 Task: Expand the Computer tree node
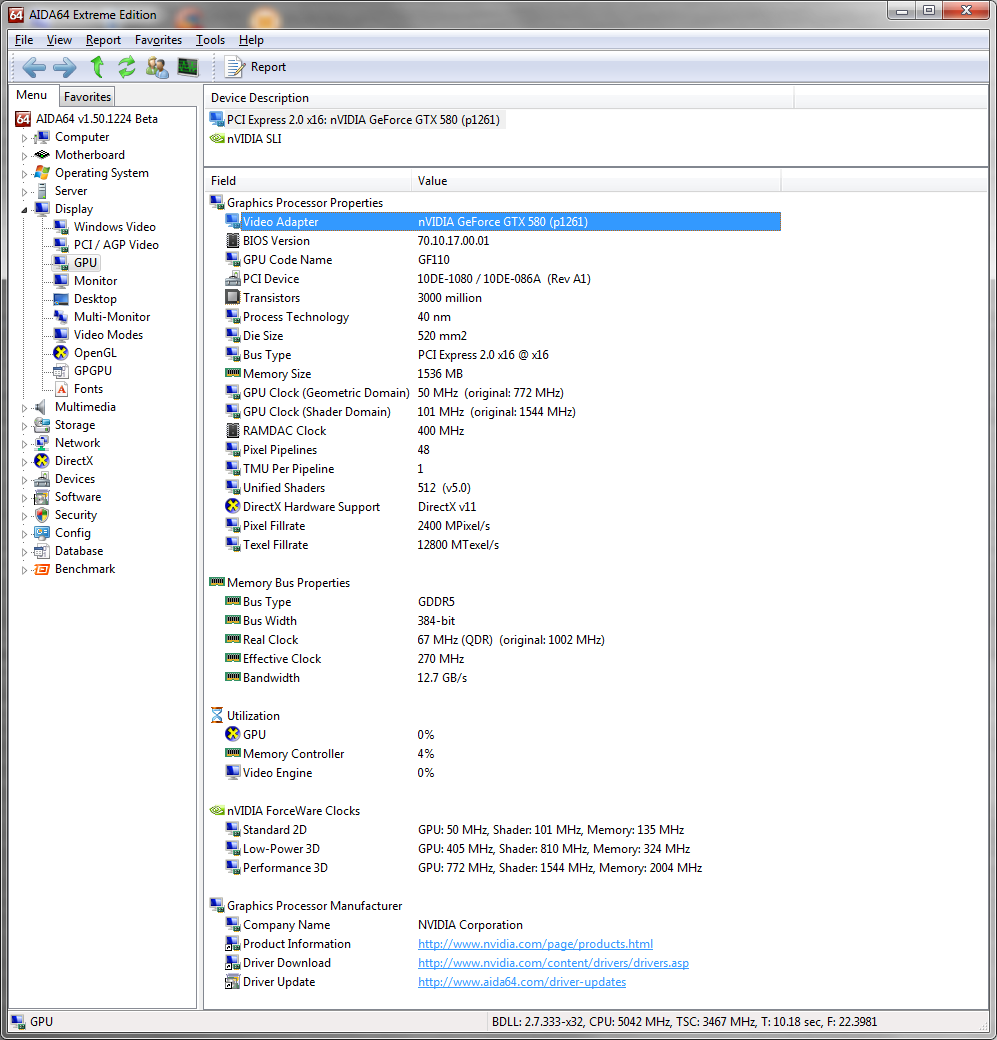(25, 138)
